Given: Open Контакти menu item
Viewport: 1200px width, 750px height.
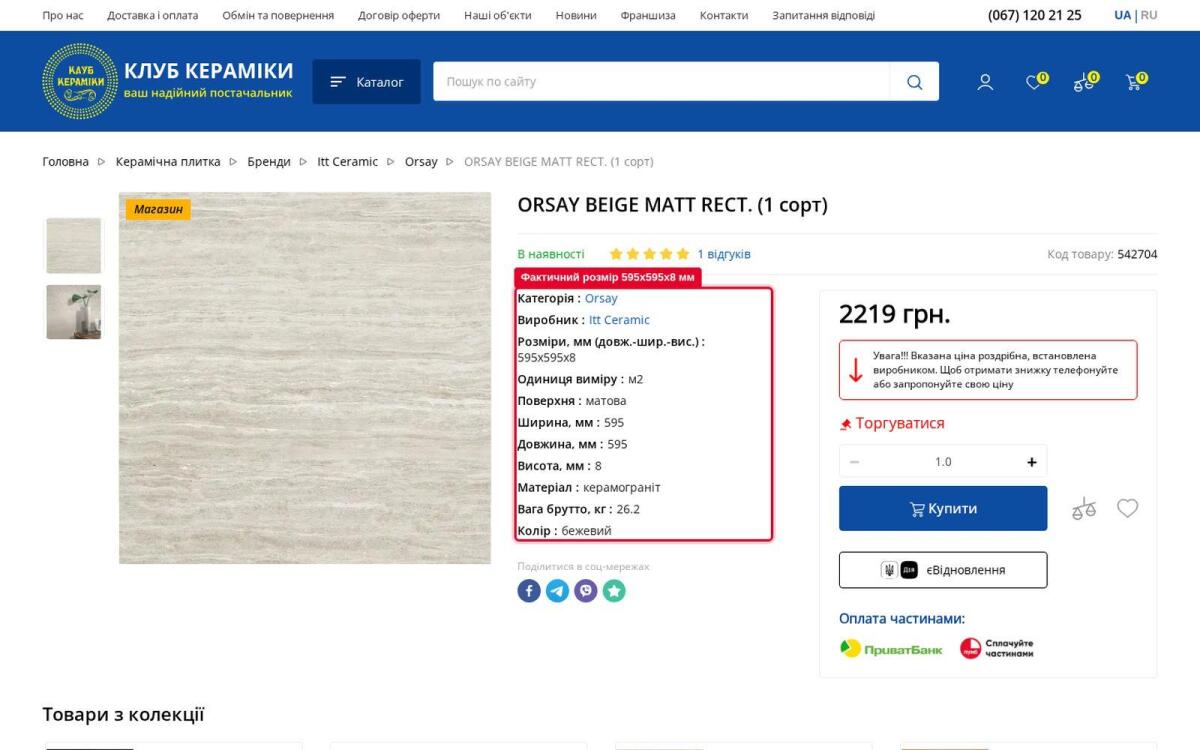Looking at the screenshot, I should click(724, 15).
